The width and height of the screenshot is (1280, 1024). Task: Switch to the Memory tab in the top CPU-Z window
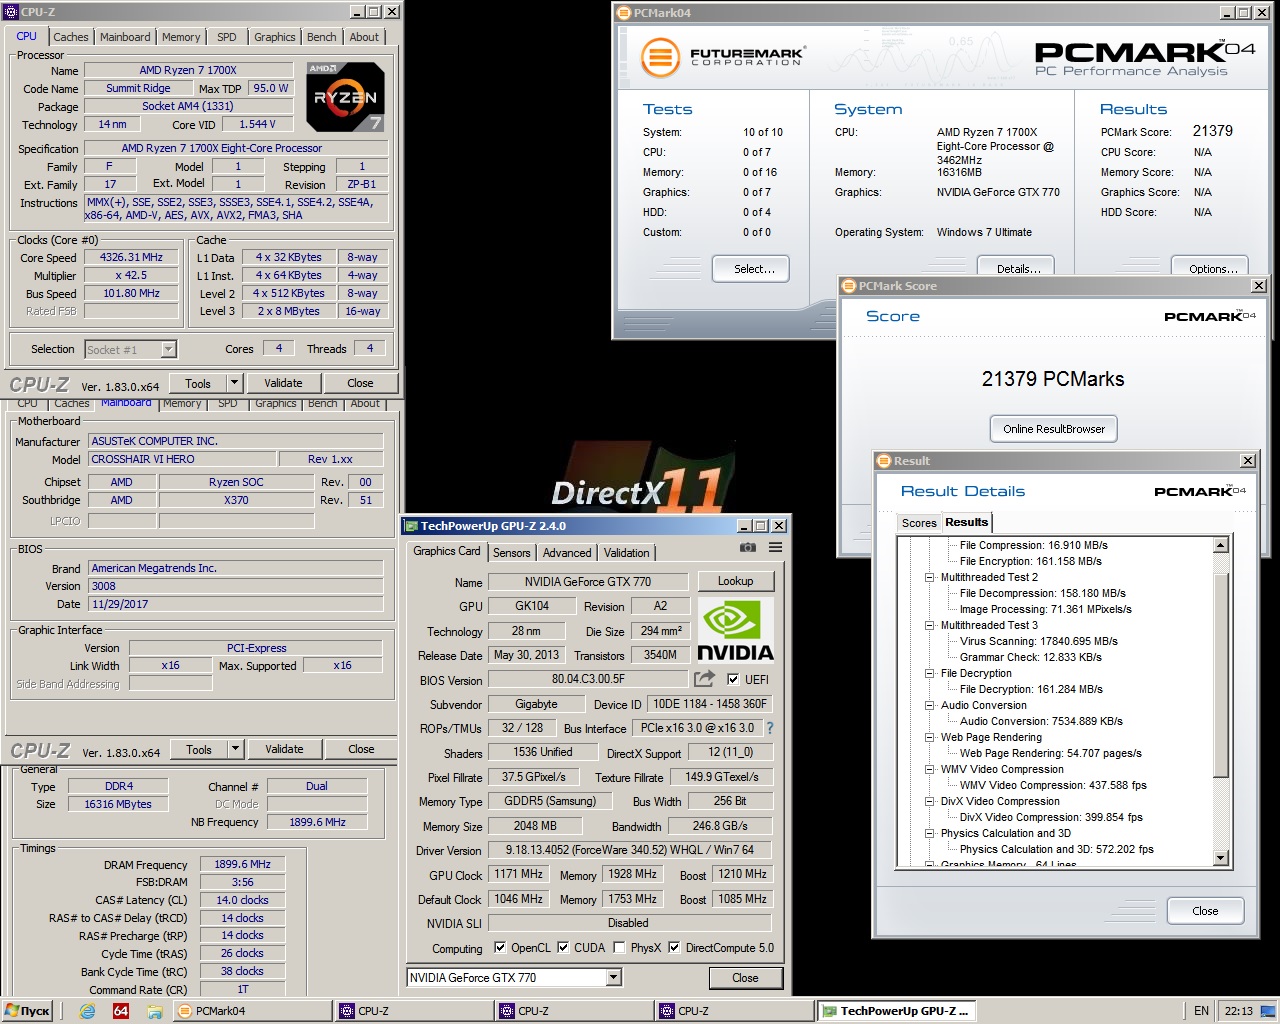(181, 37)
